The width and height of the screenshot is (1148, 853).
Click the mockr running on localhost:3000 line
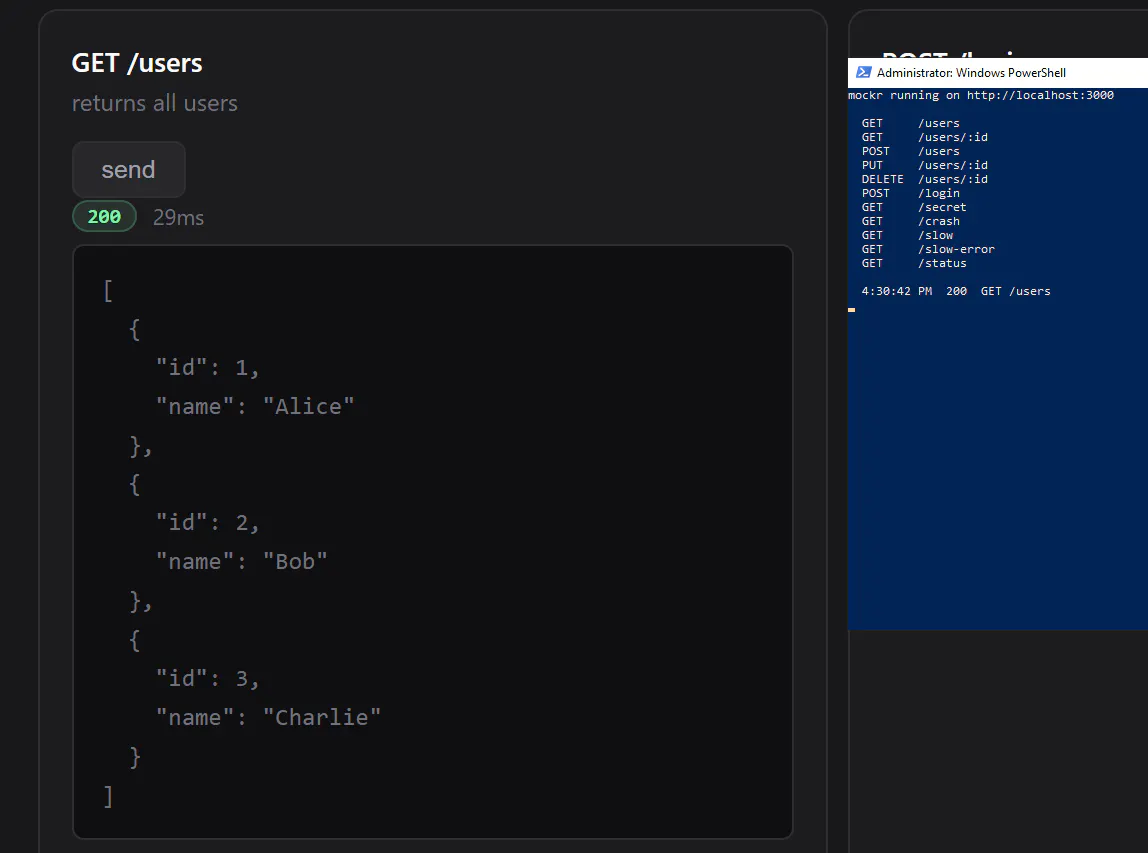tap(981, 95)
